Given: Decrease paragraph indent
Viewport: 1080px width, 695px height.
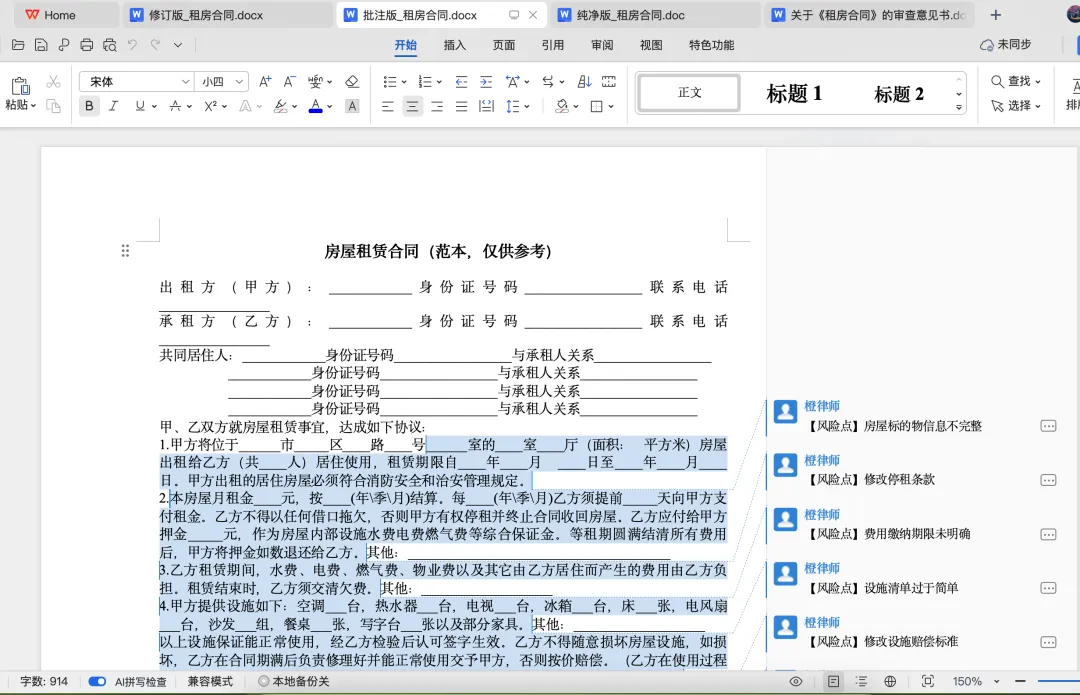Looking at the screenshot, I should (x=461, y=81).
